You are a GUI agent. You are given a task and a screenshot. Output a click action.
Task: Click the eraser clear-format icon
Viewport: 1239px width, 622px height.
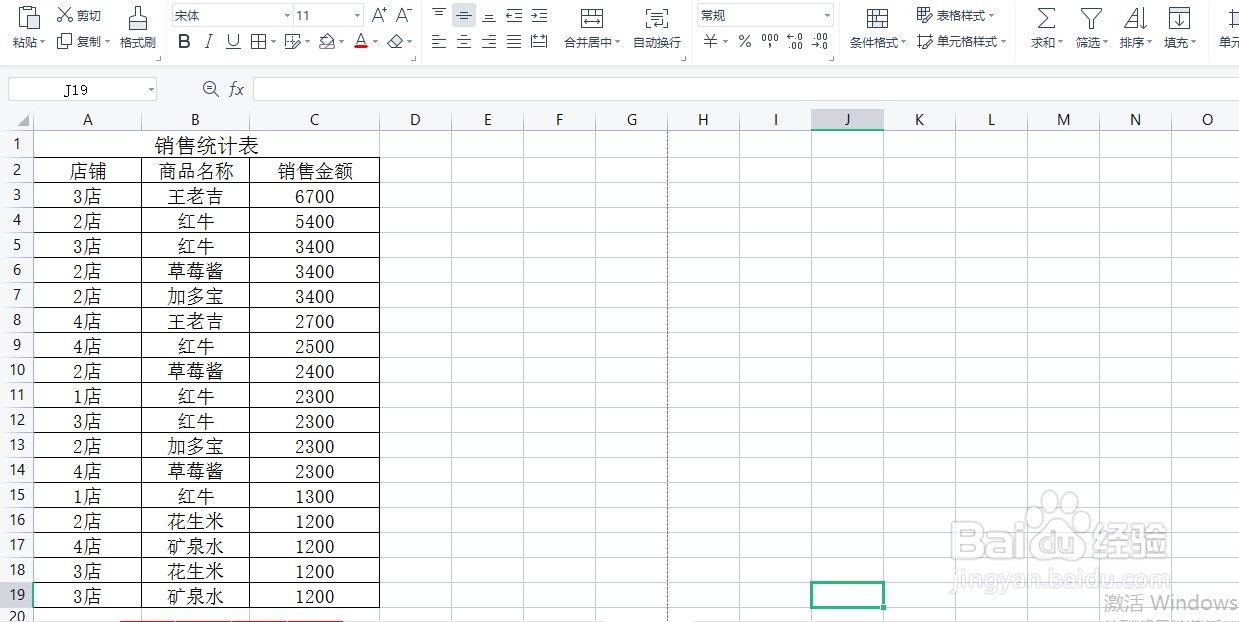[x=395, y=42]
